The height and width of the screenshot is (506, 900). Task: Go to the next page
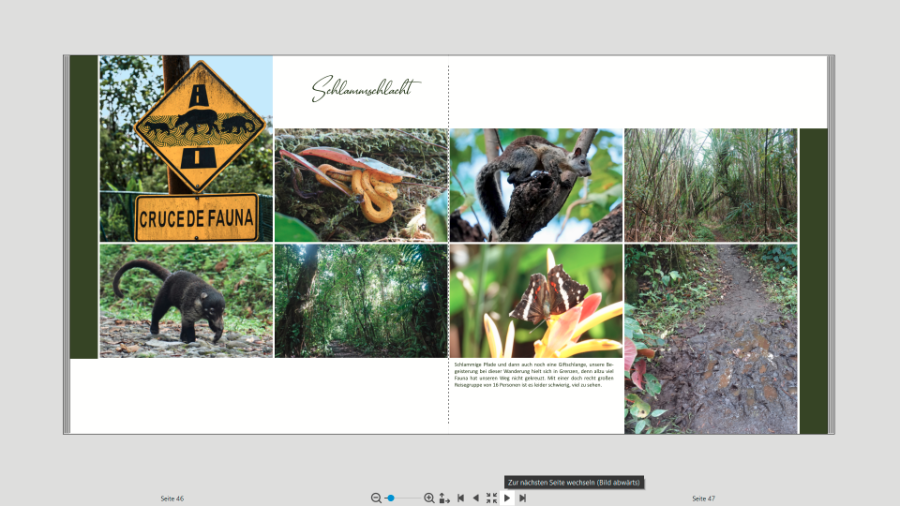click(x=507, y=498)
